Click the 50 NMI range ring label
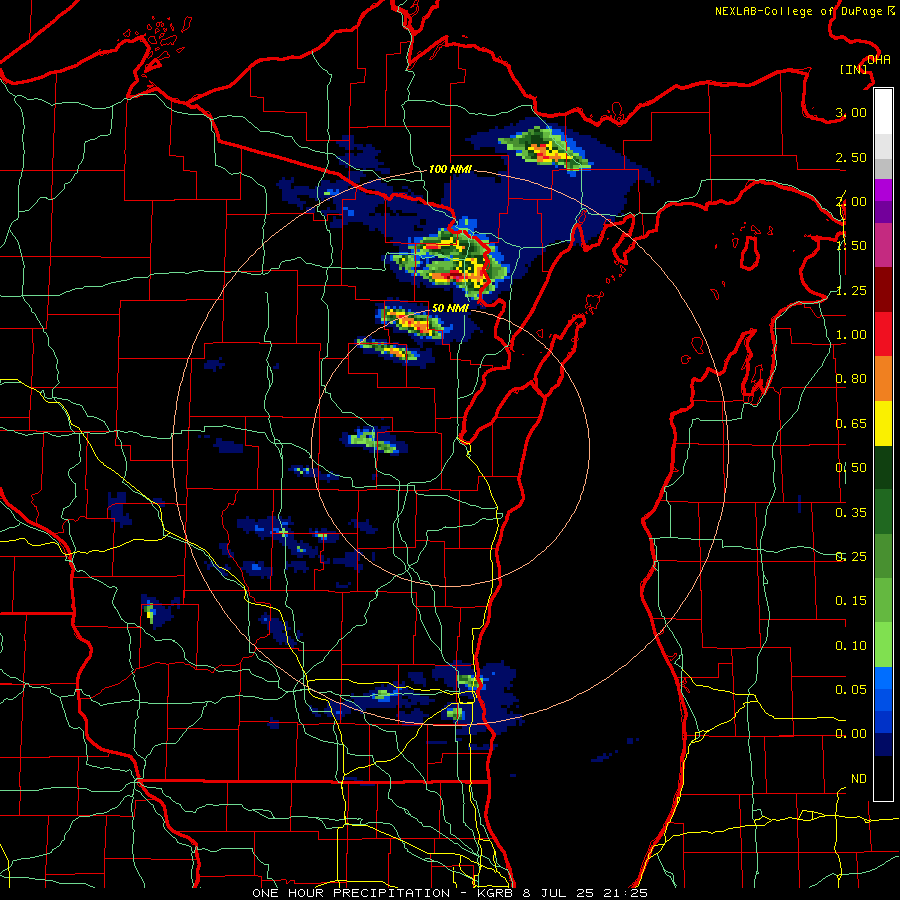 pyautogui.click(x=450, y=308)
